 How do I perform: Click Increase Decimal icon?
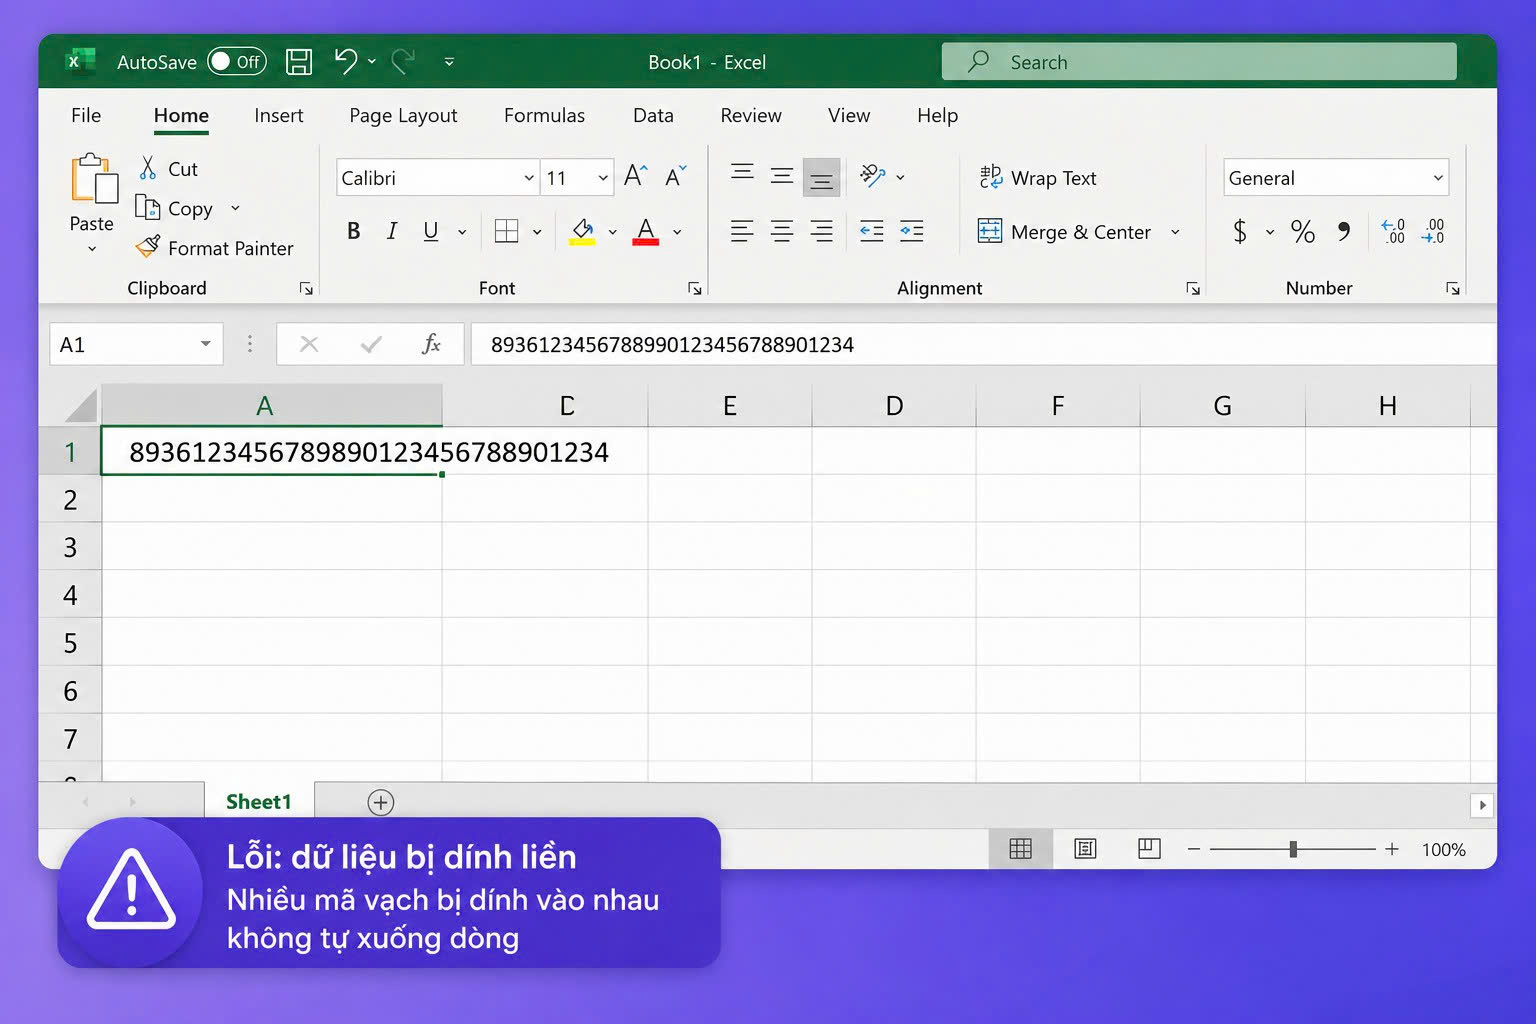click(1393, 231)
